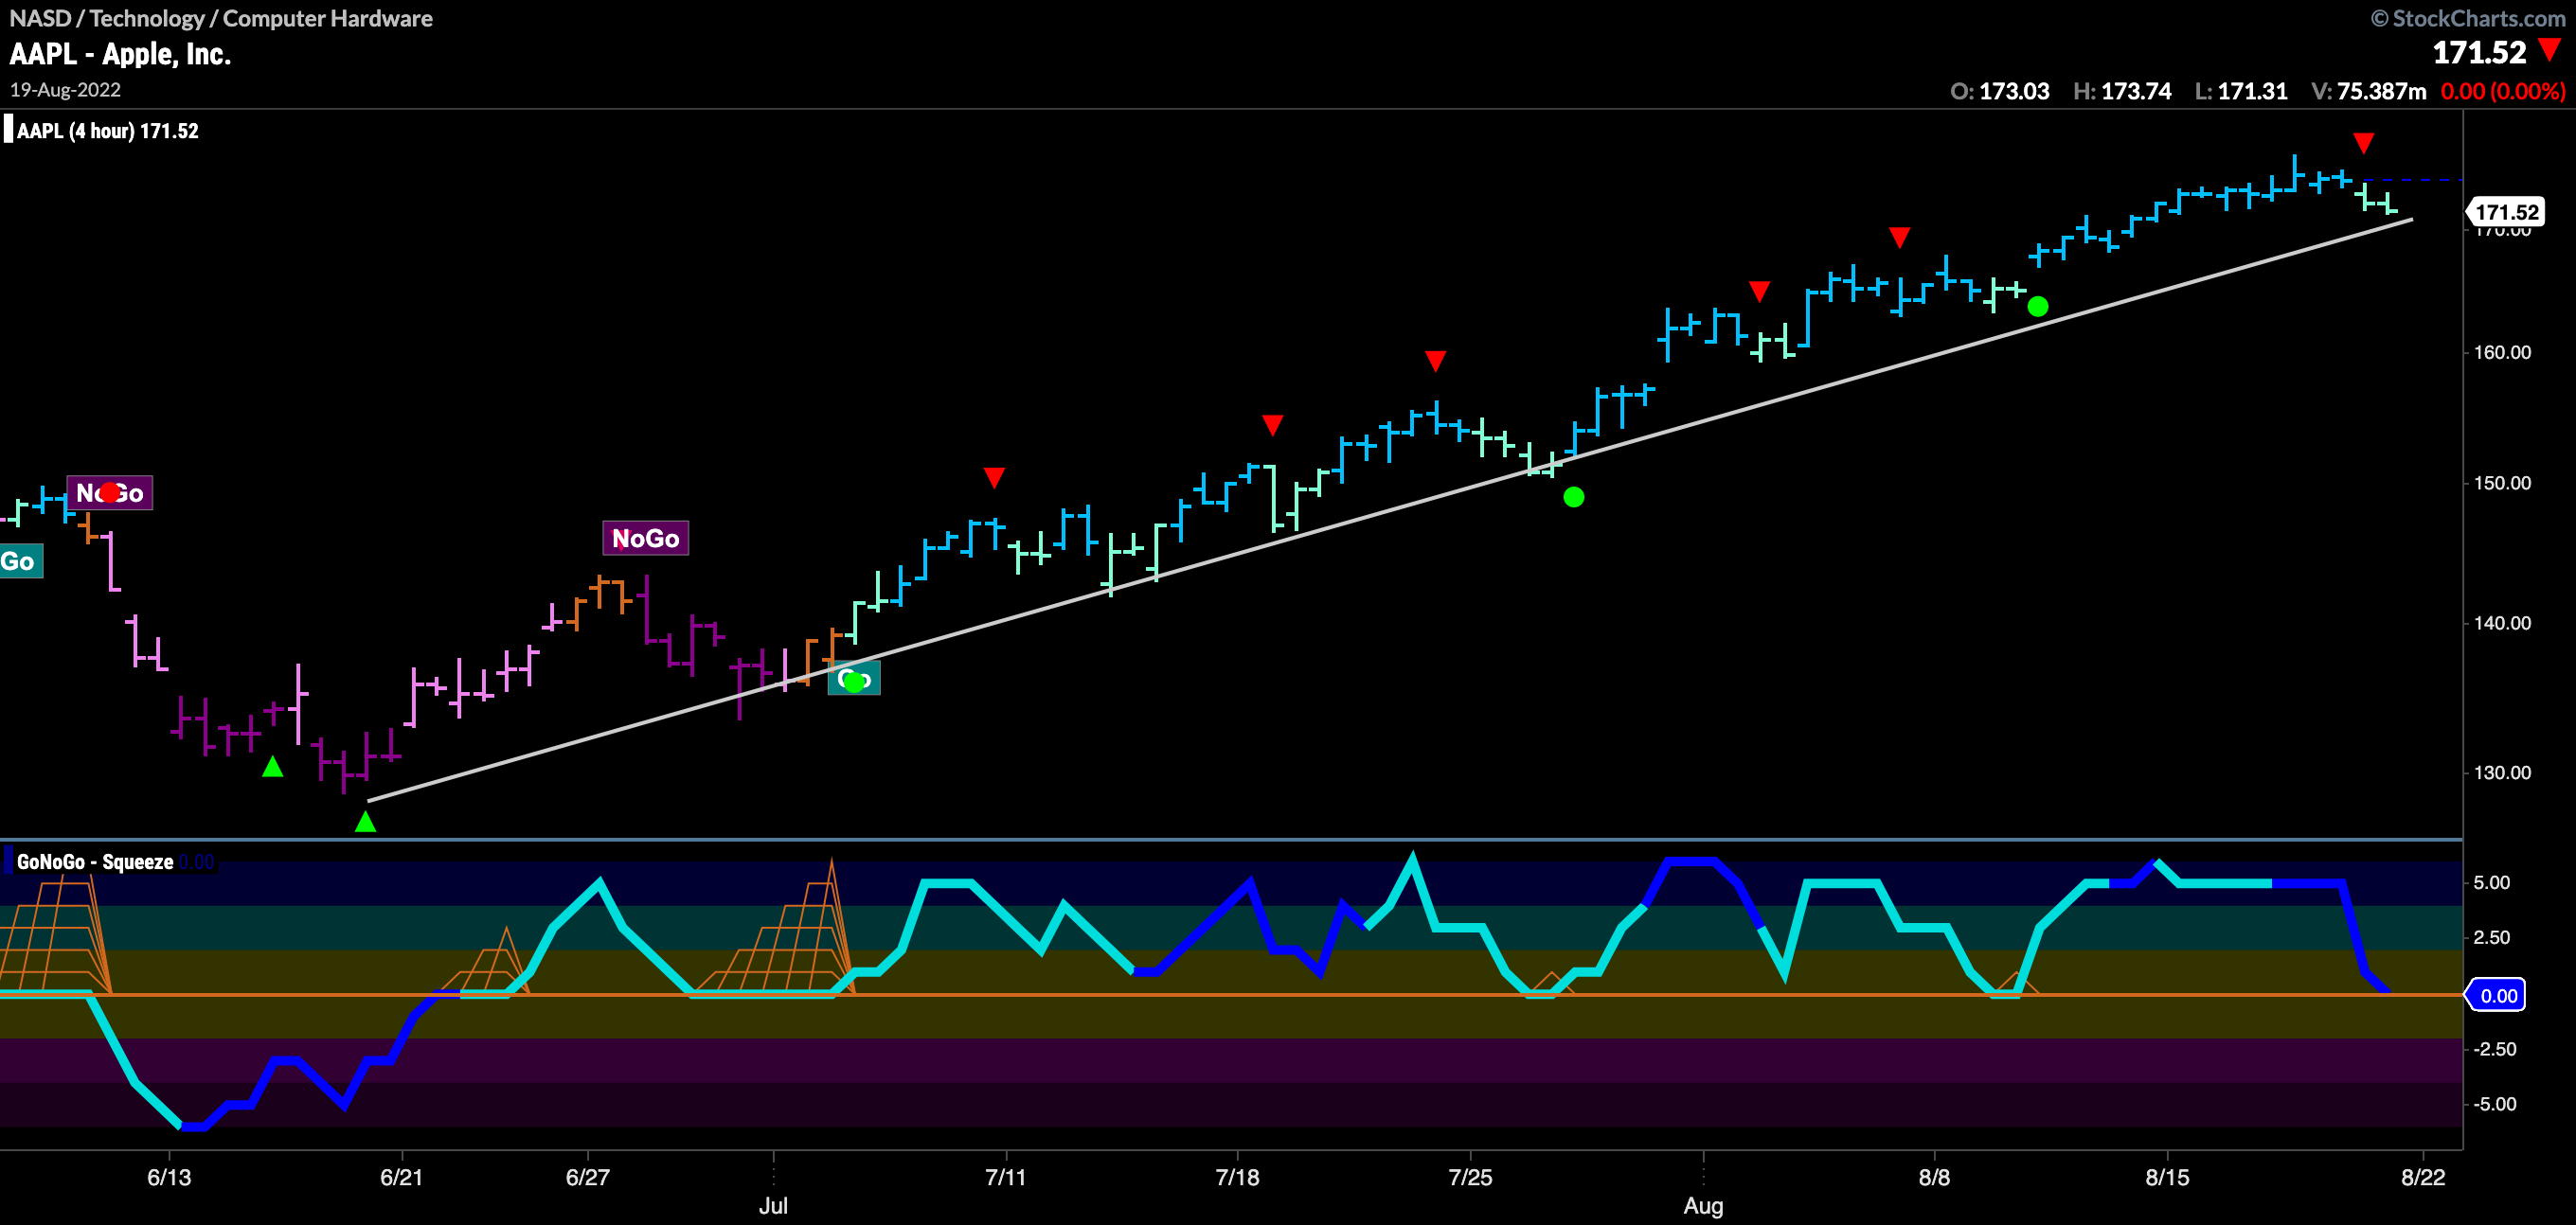Click the green circle marker after 7/25
Image resolution: width=2576 pixels, height=1225 pixels.
(x=1574, y=497)
